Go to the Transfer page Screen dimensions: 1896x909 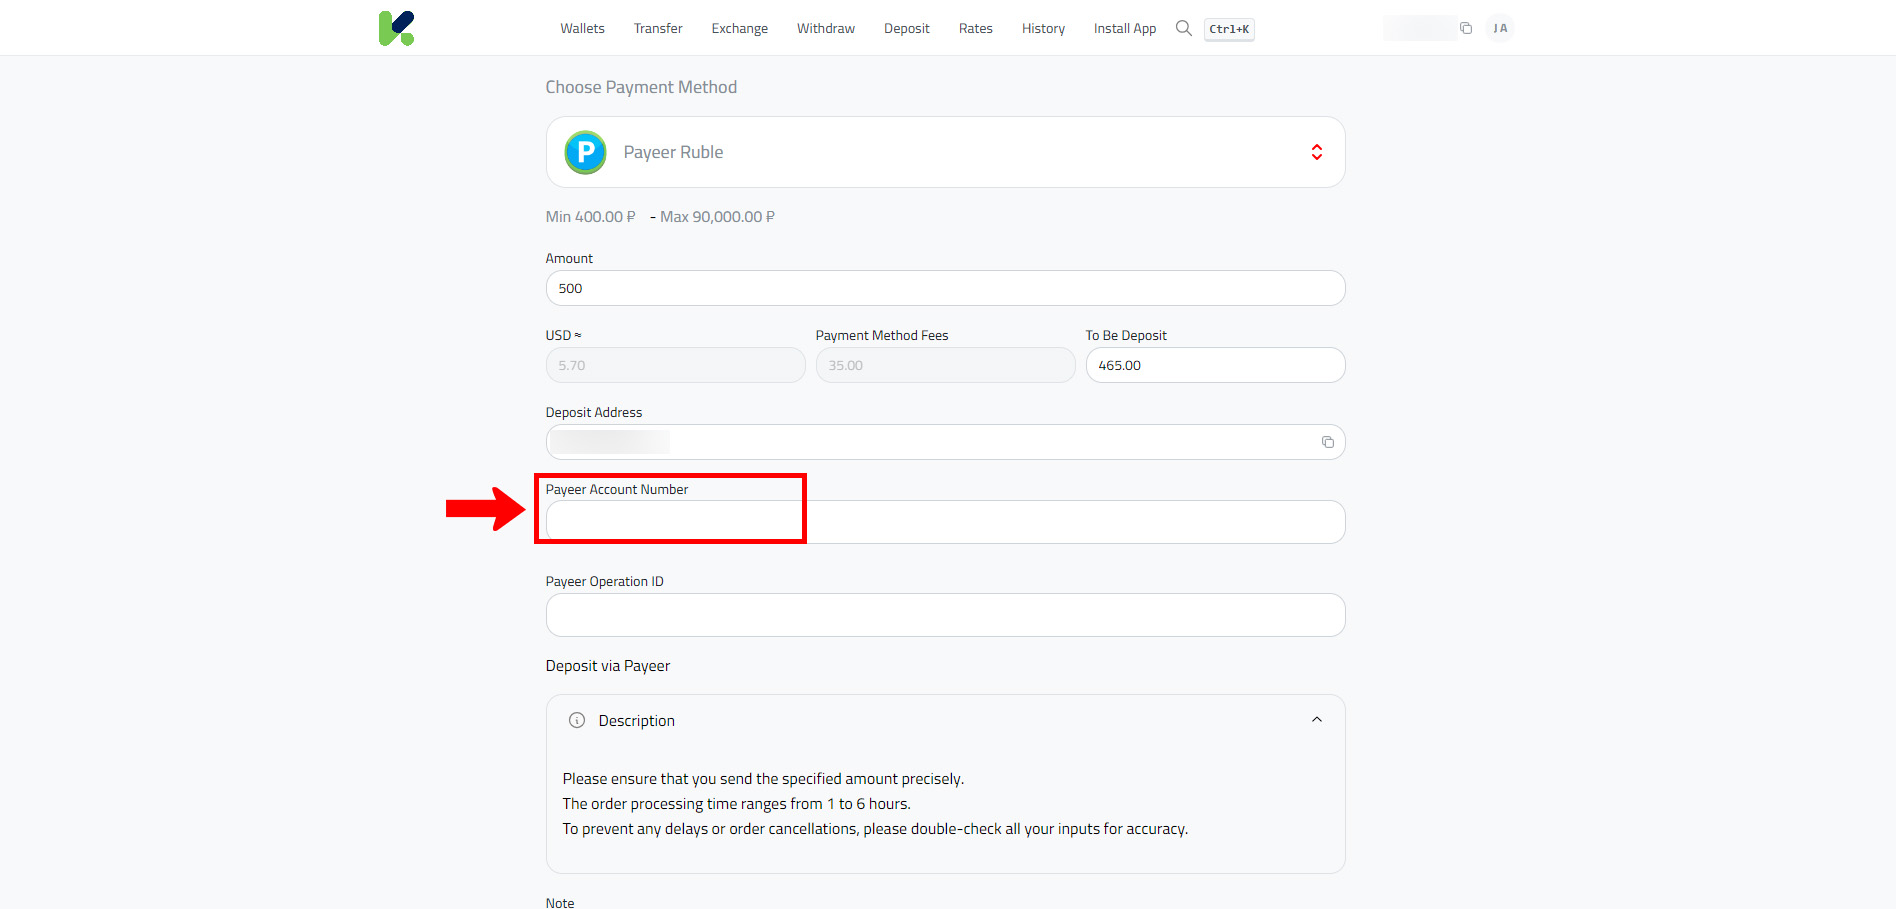click(x=658, y=28)
